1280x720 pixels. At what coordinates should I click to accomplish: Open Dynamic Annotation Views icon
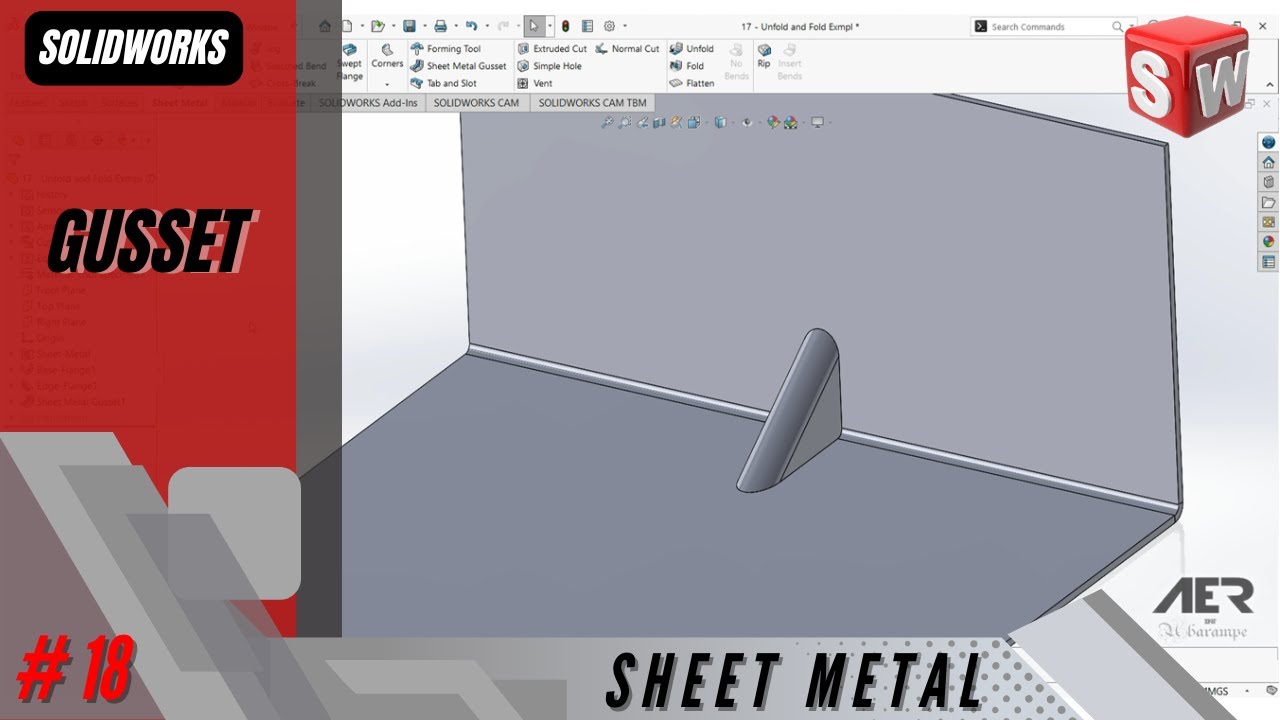point(676,122)
